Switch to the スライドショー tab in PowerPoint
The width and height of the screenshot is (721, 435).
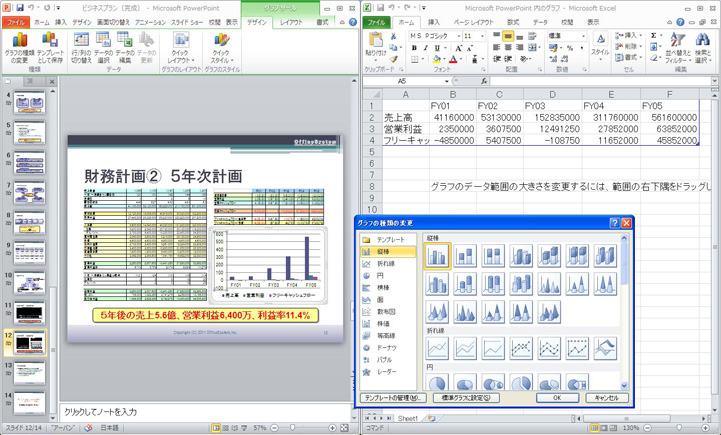187,22
